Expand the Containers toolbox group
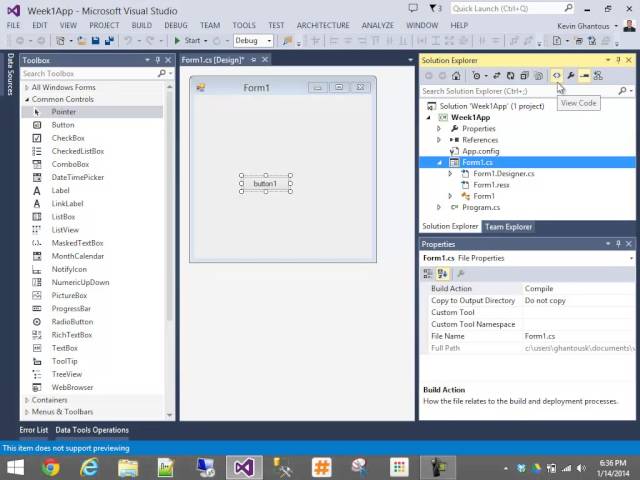This screenshot has width=640, height=480. tap(27, 400)
